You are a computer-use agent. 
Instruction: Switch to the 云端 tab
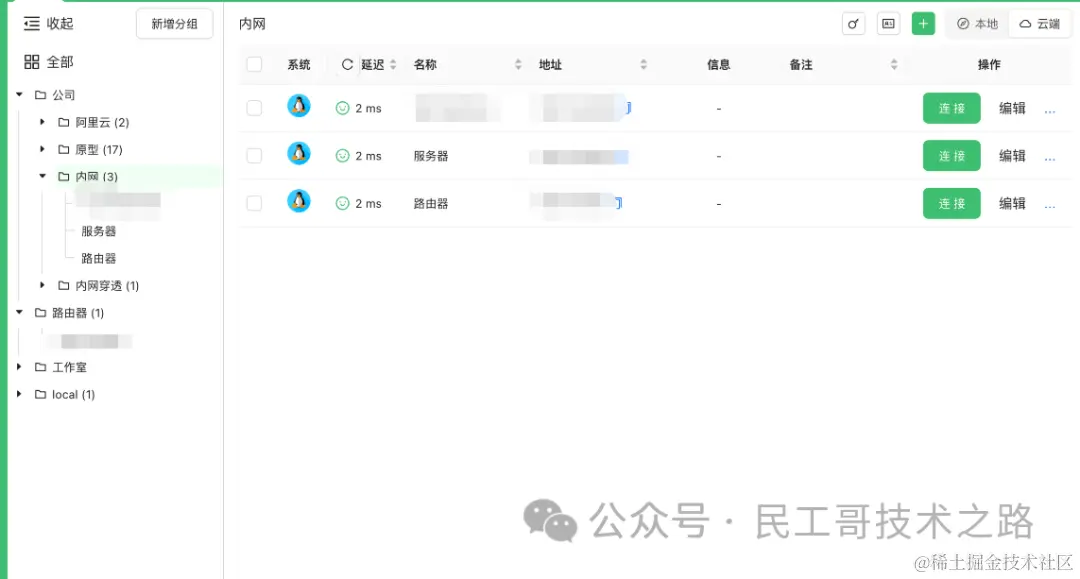(1040, 23)
